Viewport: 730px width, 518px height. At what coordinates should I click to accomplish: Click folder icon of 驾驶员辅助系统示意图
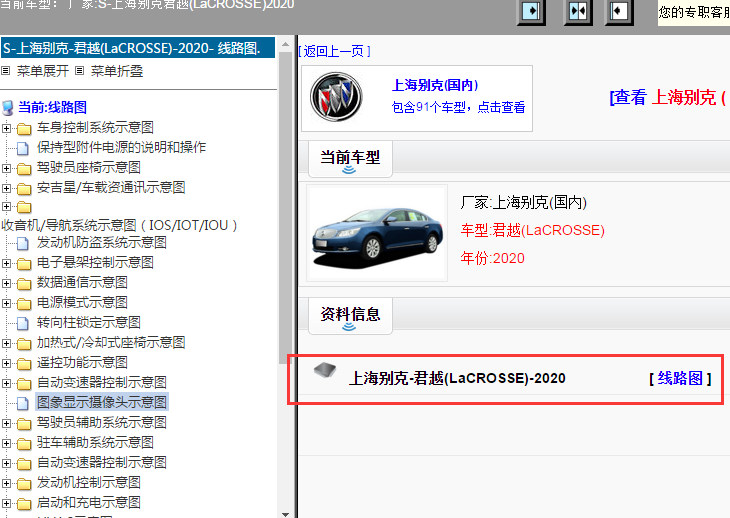[x=24, y=424]
